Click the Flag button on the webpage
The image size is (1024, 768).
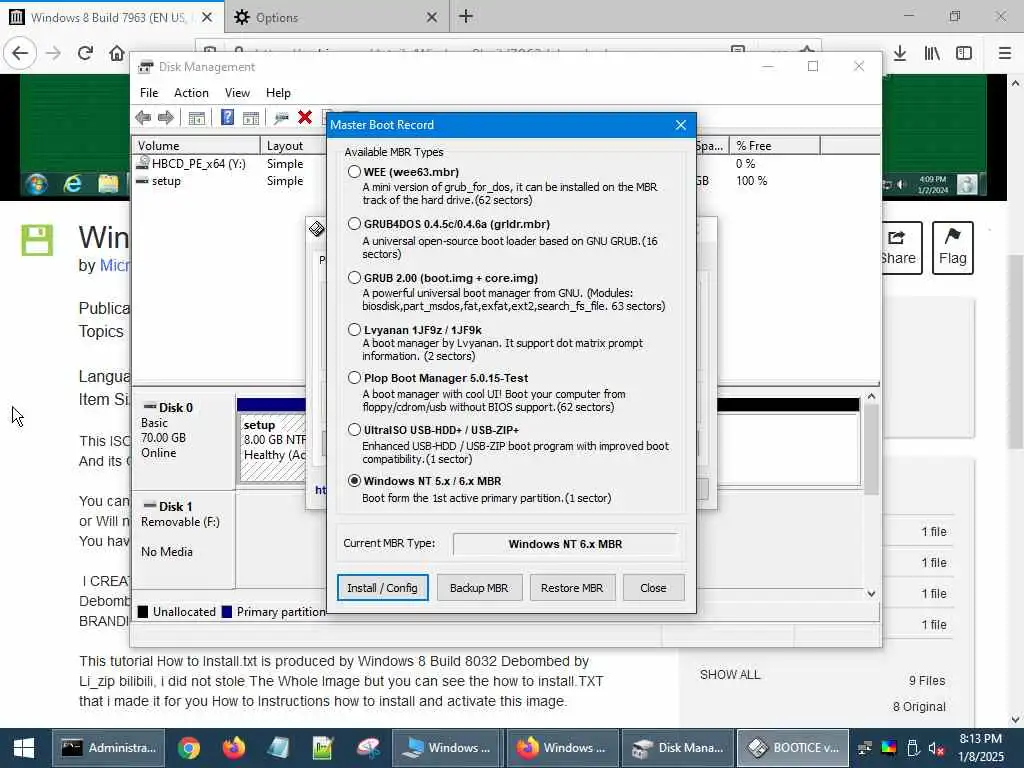(953, 248)
